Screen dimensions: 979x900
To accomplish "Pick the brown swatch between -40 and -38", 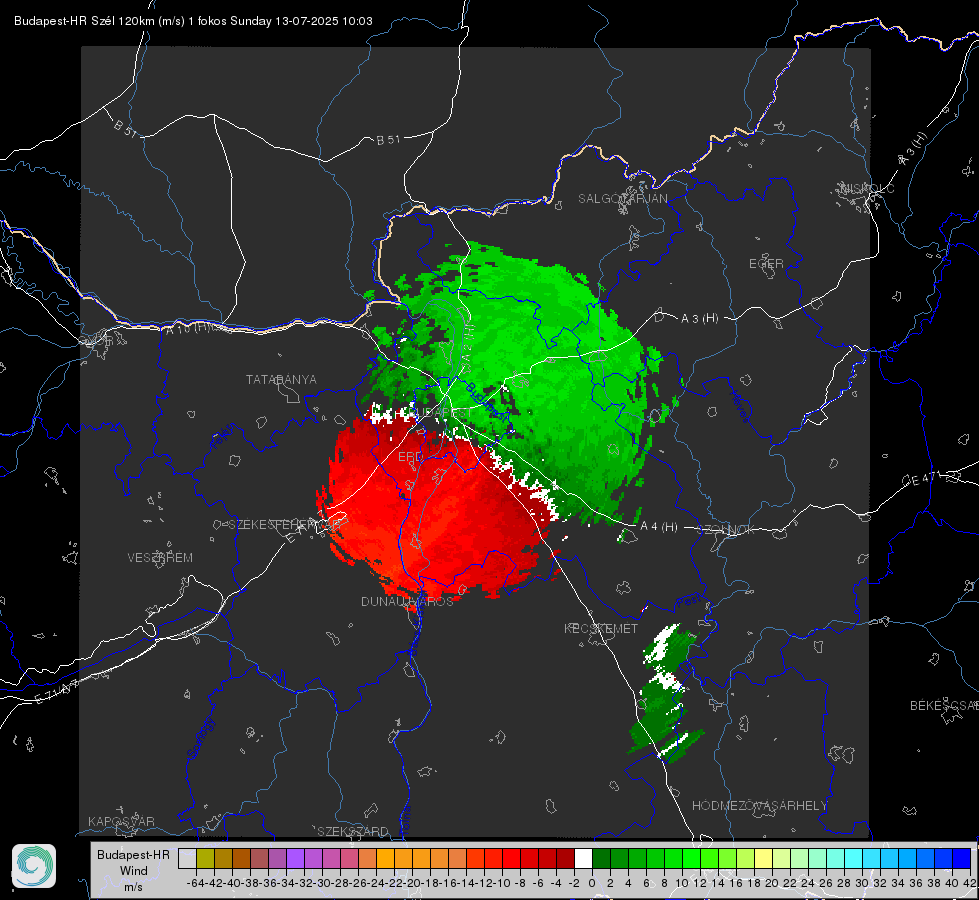I will point(241,858).
